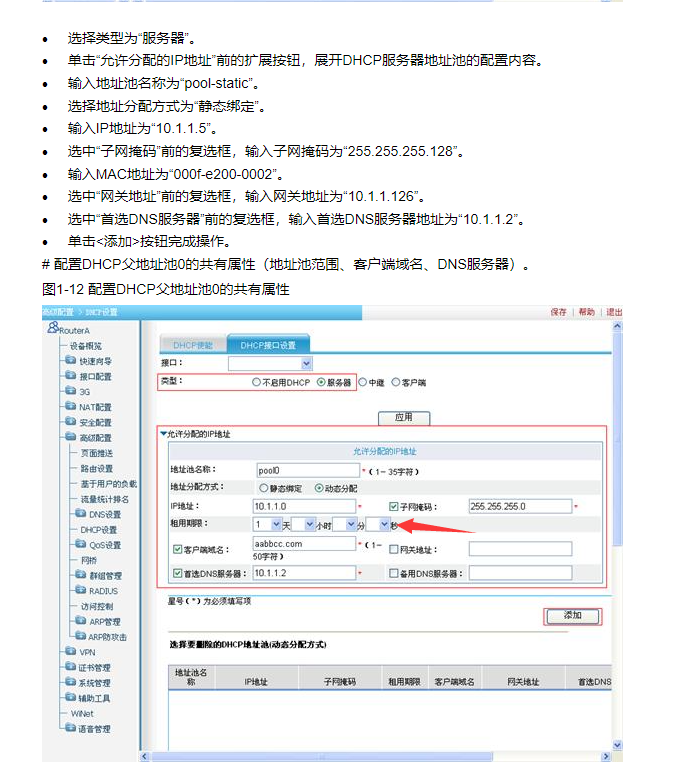Toggle the 客户端域名 checkbox

pos(178,549)
